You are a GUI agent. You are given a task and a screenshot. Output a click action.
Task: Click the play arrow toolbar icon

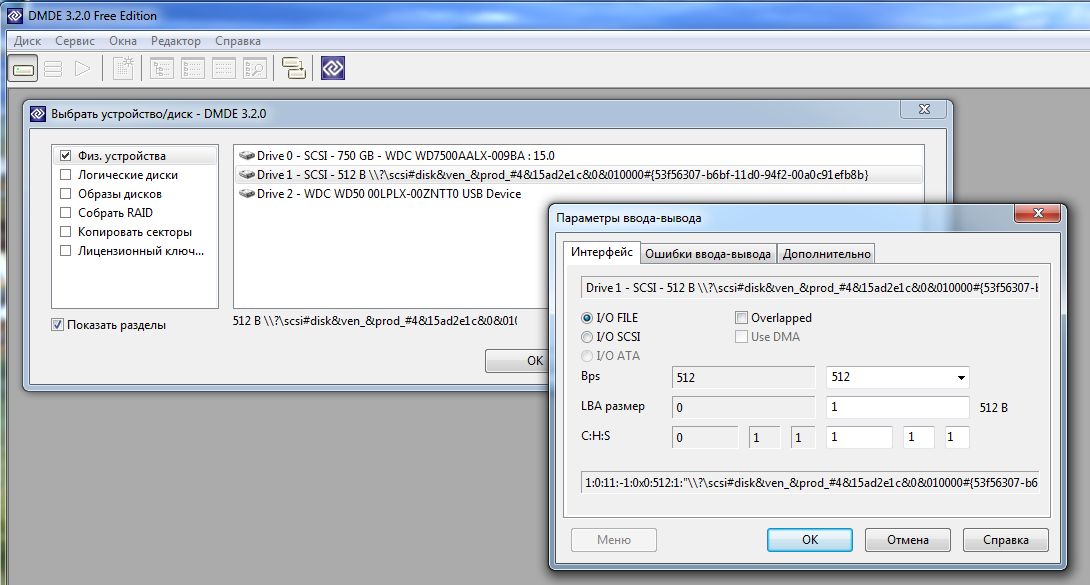click(x=83, y=68)
